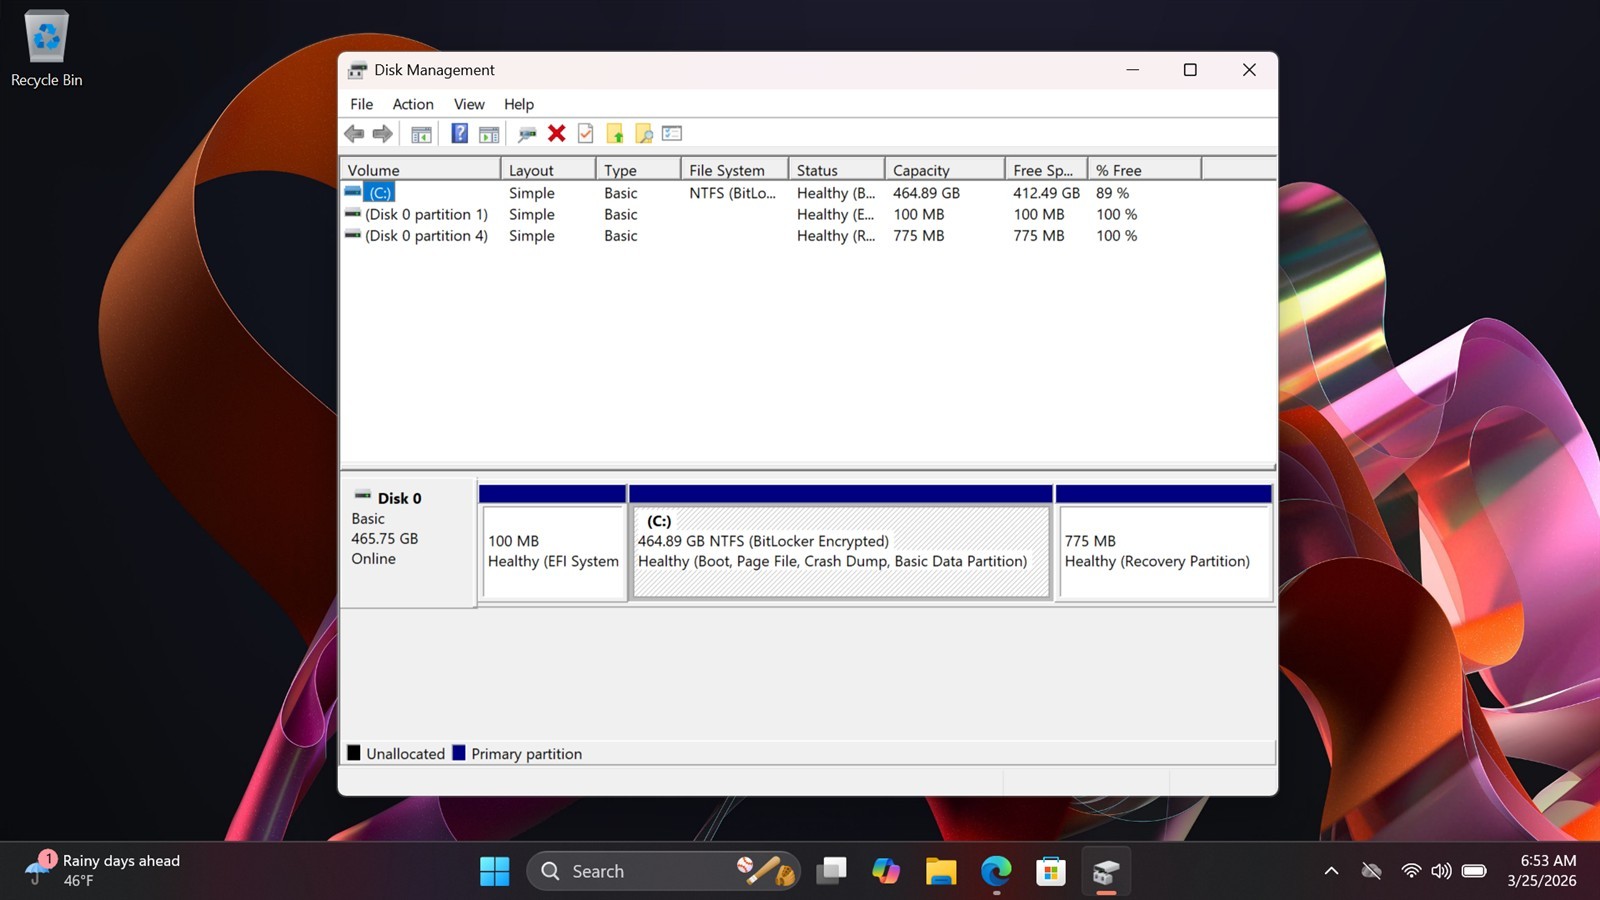The width and height of the screenshot is (1600, 900).
Task: Select the 100 MB EFI System partition block
Action: coord(553,543)
